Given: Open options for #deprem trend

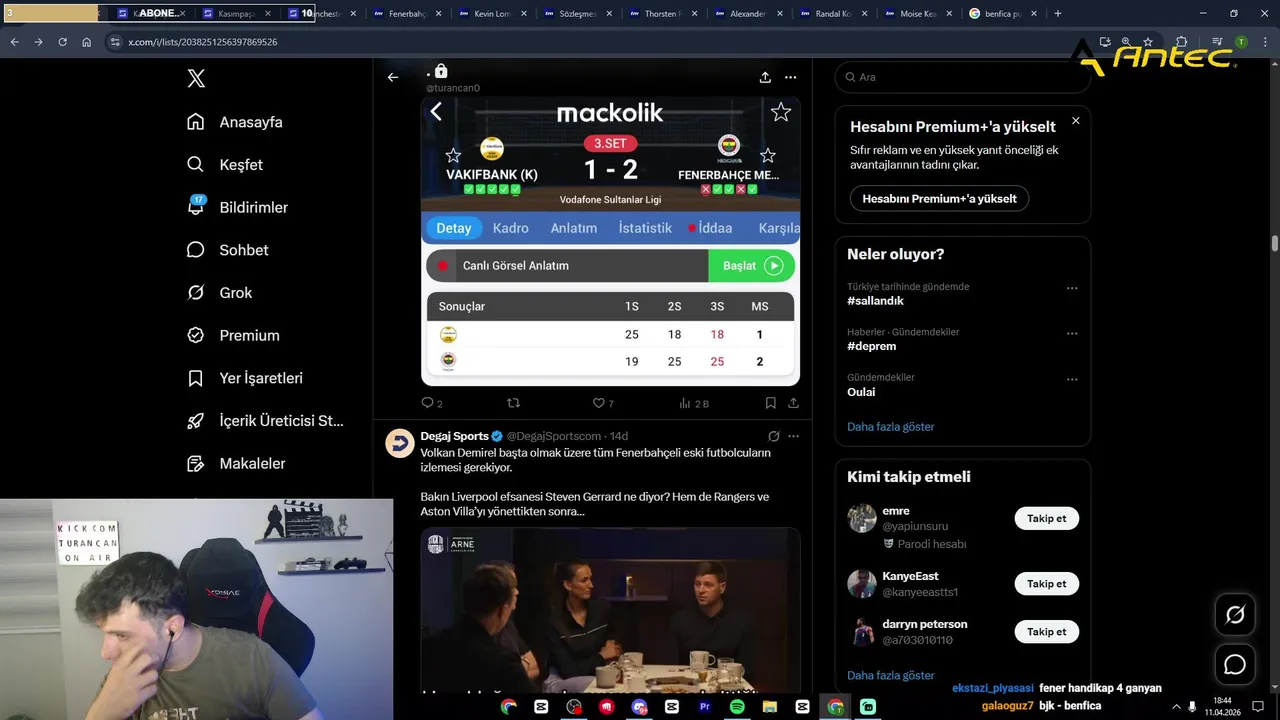Looking at the screenshot, I should pyautogui.click(x=1072, y=334).
